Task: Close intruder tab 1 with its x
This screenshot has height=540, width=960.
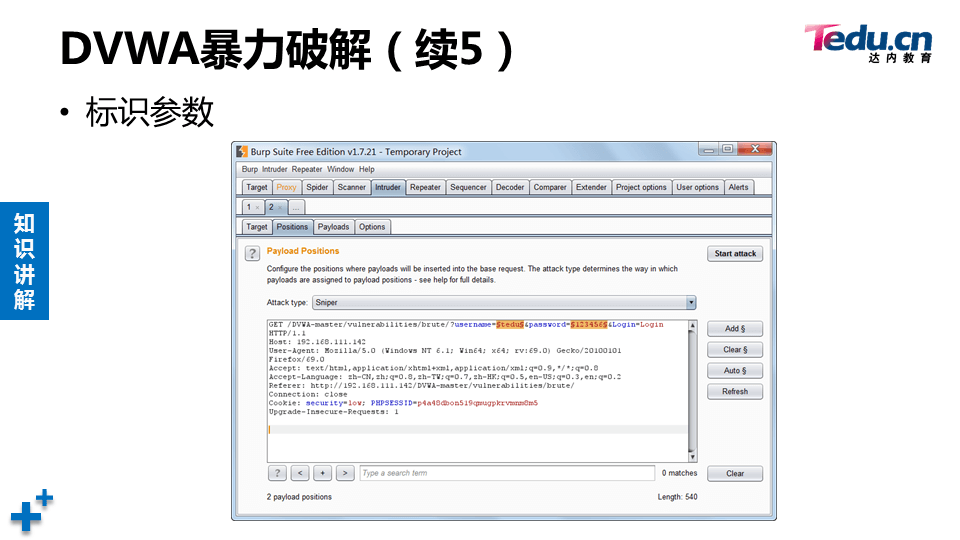Action: (x=257, y=208)
